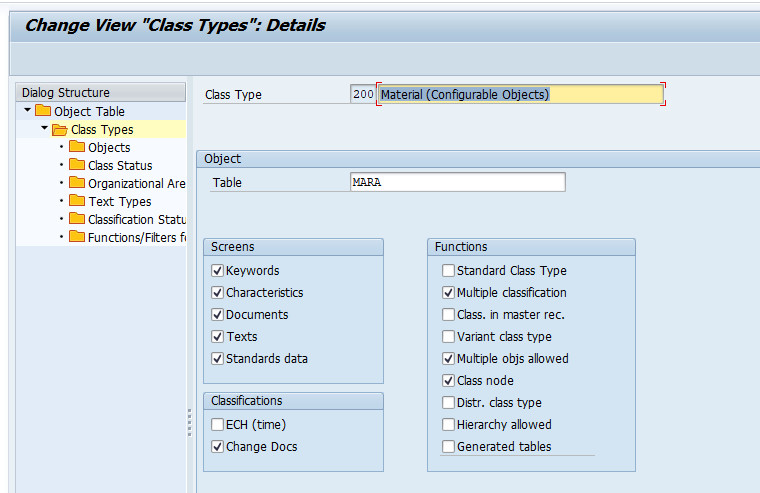
Task: Click the Class Types open folder icon
Action: 60,129
